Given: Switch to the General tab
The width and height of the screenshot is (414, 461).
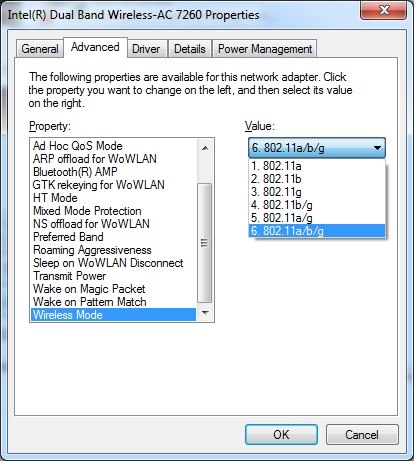Looking at the screenshot, I should [x=40, y=49].
